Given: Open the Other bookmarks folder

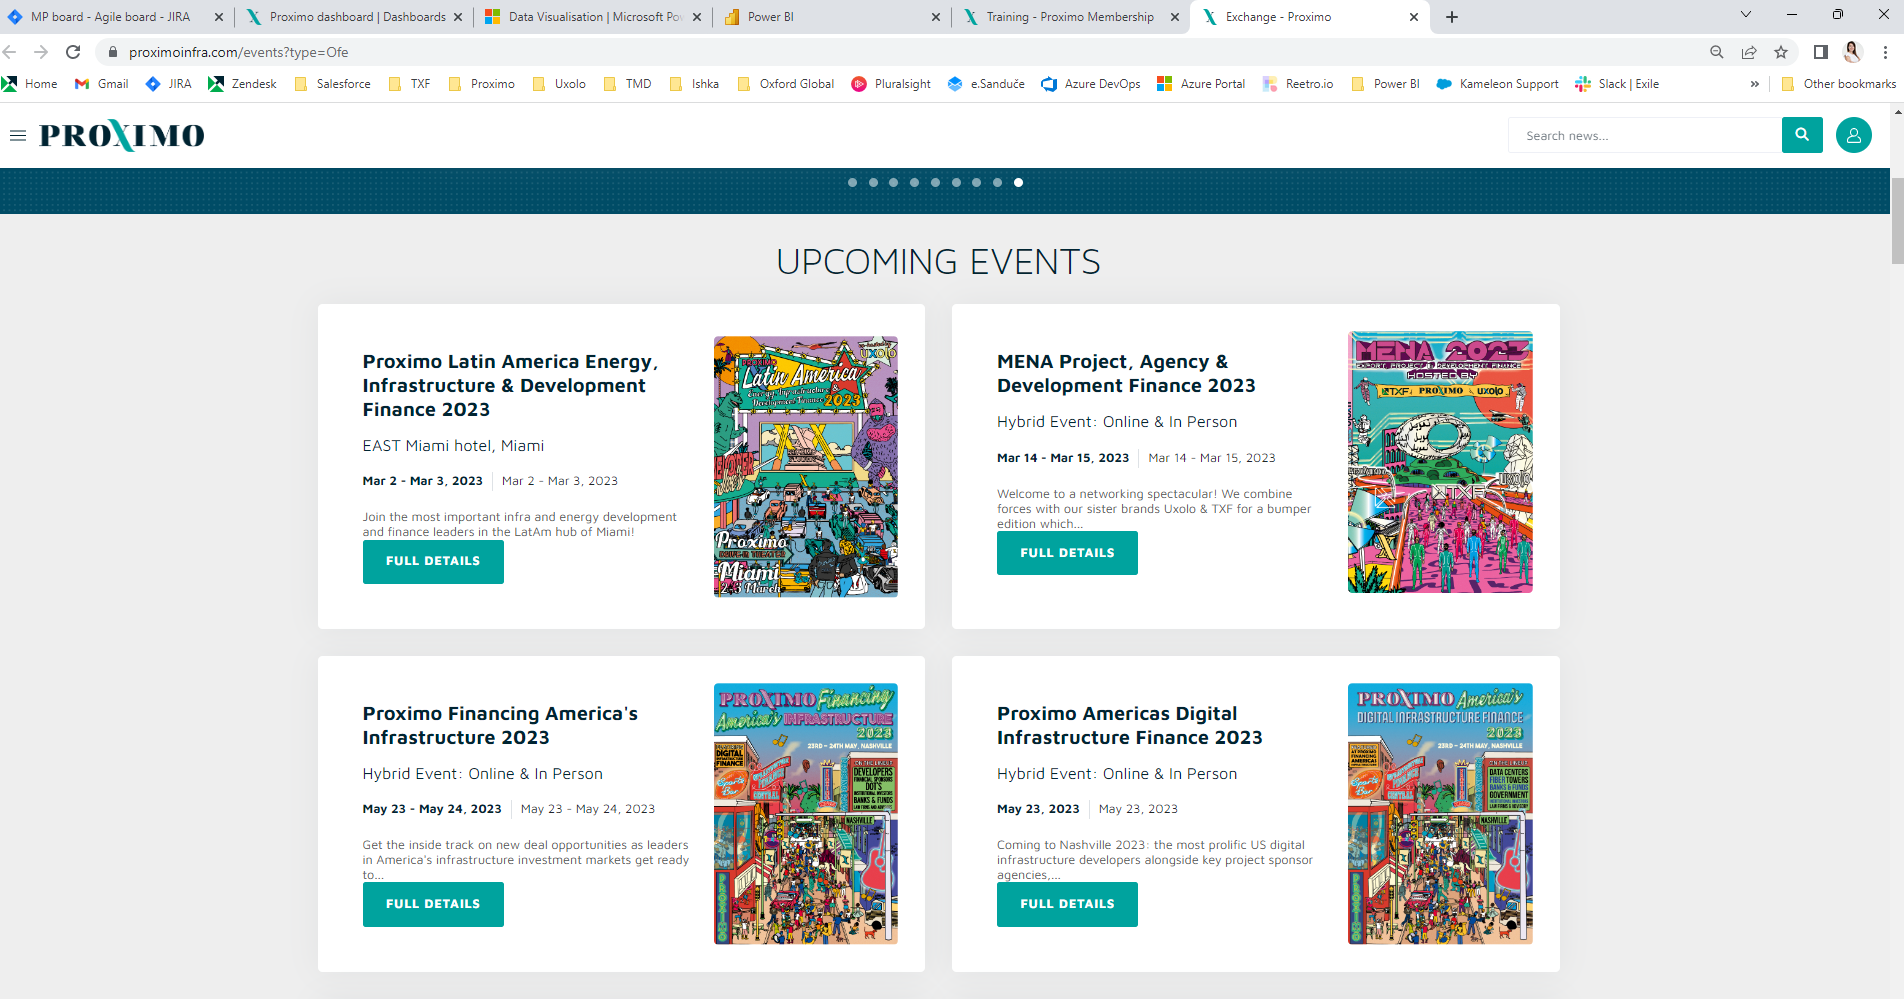Looking at the screenshot, I should click(x=1839, y=84).
